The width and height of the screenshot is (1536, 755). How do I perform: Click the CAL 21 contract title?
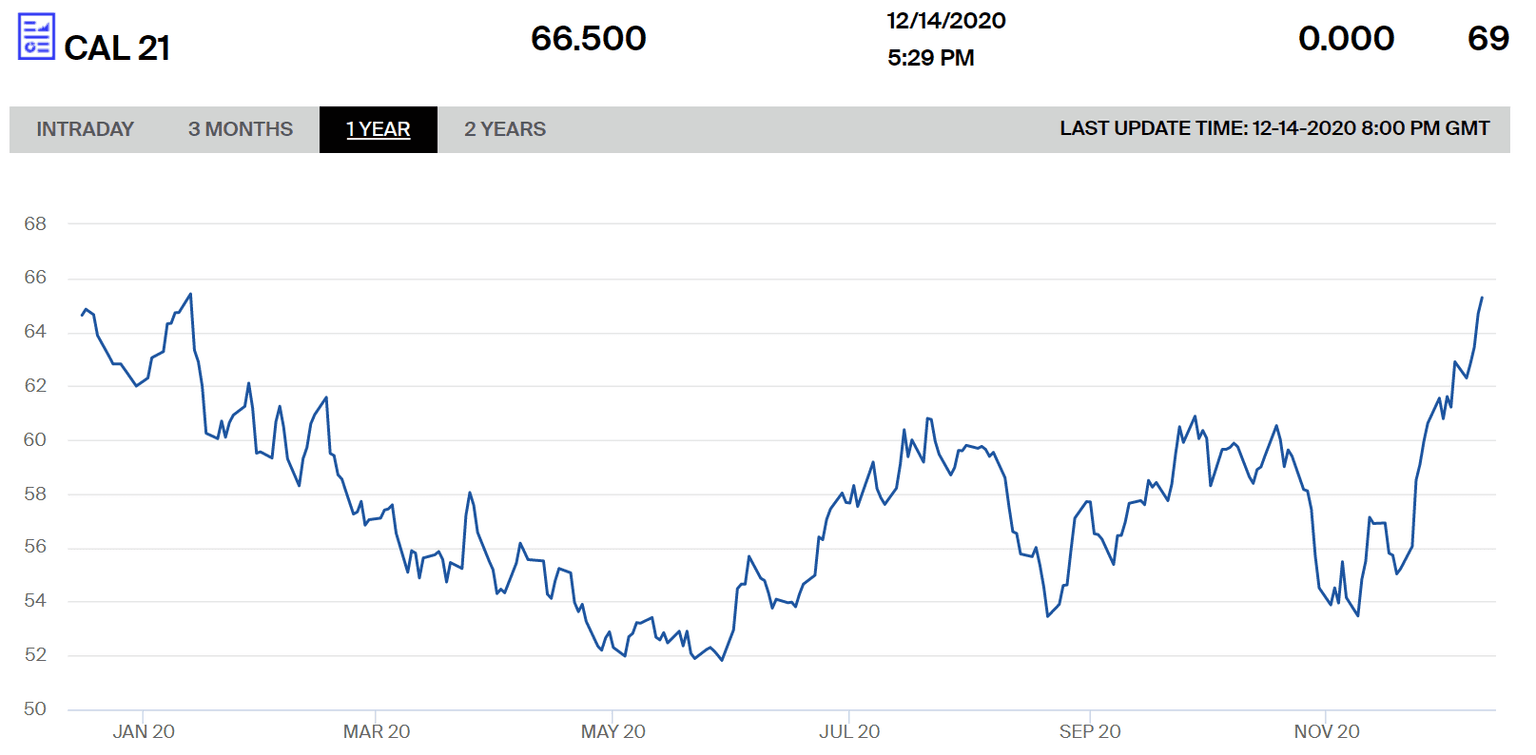click(x=117, y=48)
